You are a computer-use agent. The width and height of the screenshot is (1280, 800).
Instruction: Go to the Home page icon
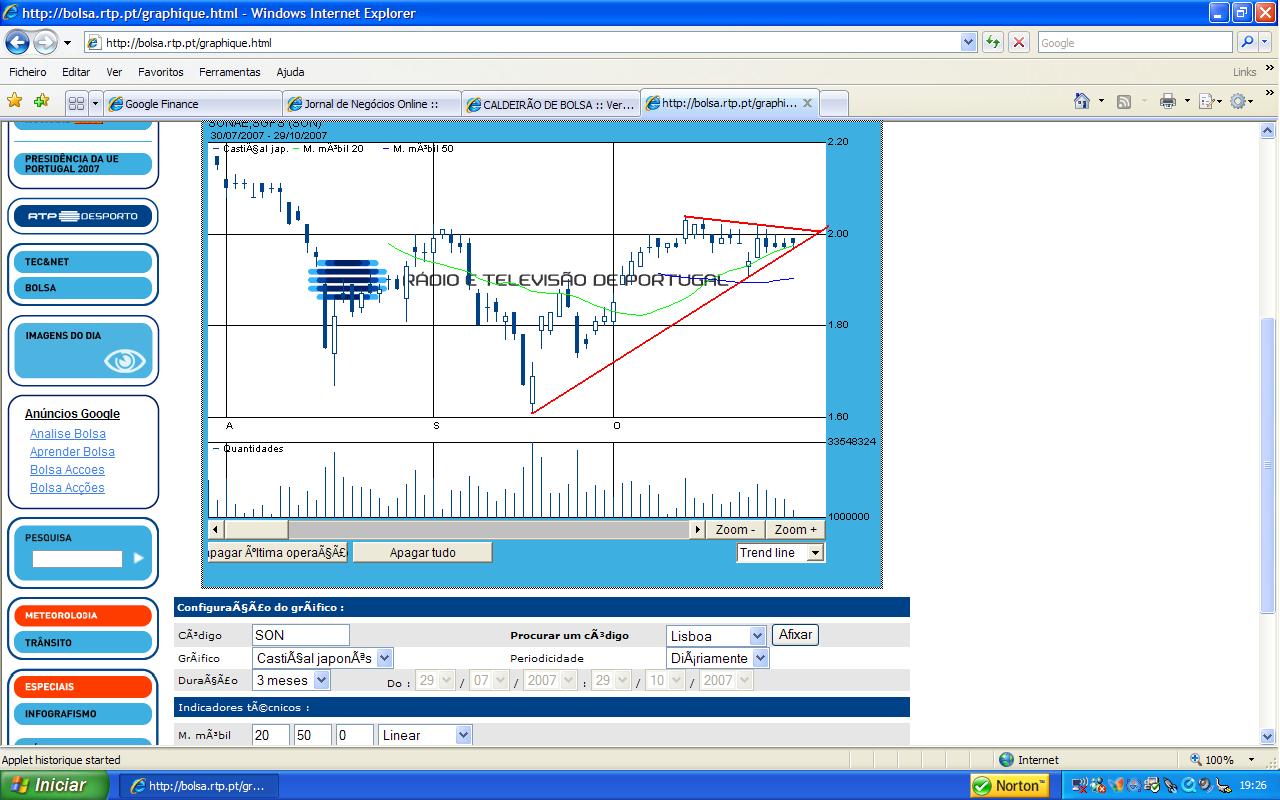click(1081, 101)
